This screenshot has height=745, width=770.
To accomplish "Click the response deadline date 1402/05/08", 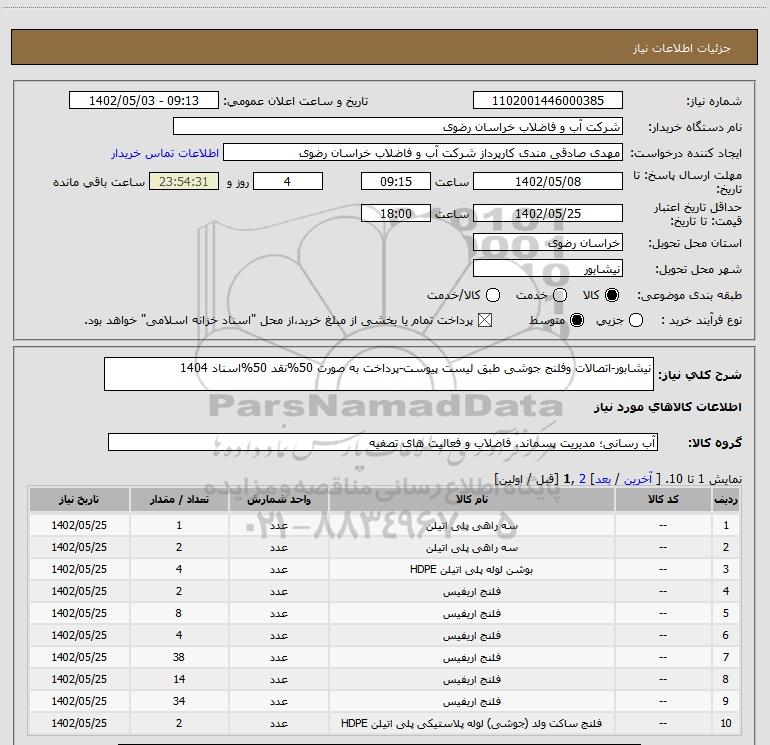I will click(x=548, y=181).
